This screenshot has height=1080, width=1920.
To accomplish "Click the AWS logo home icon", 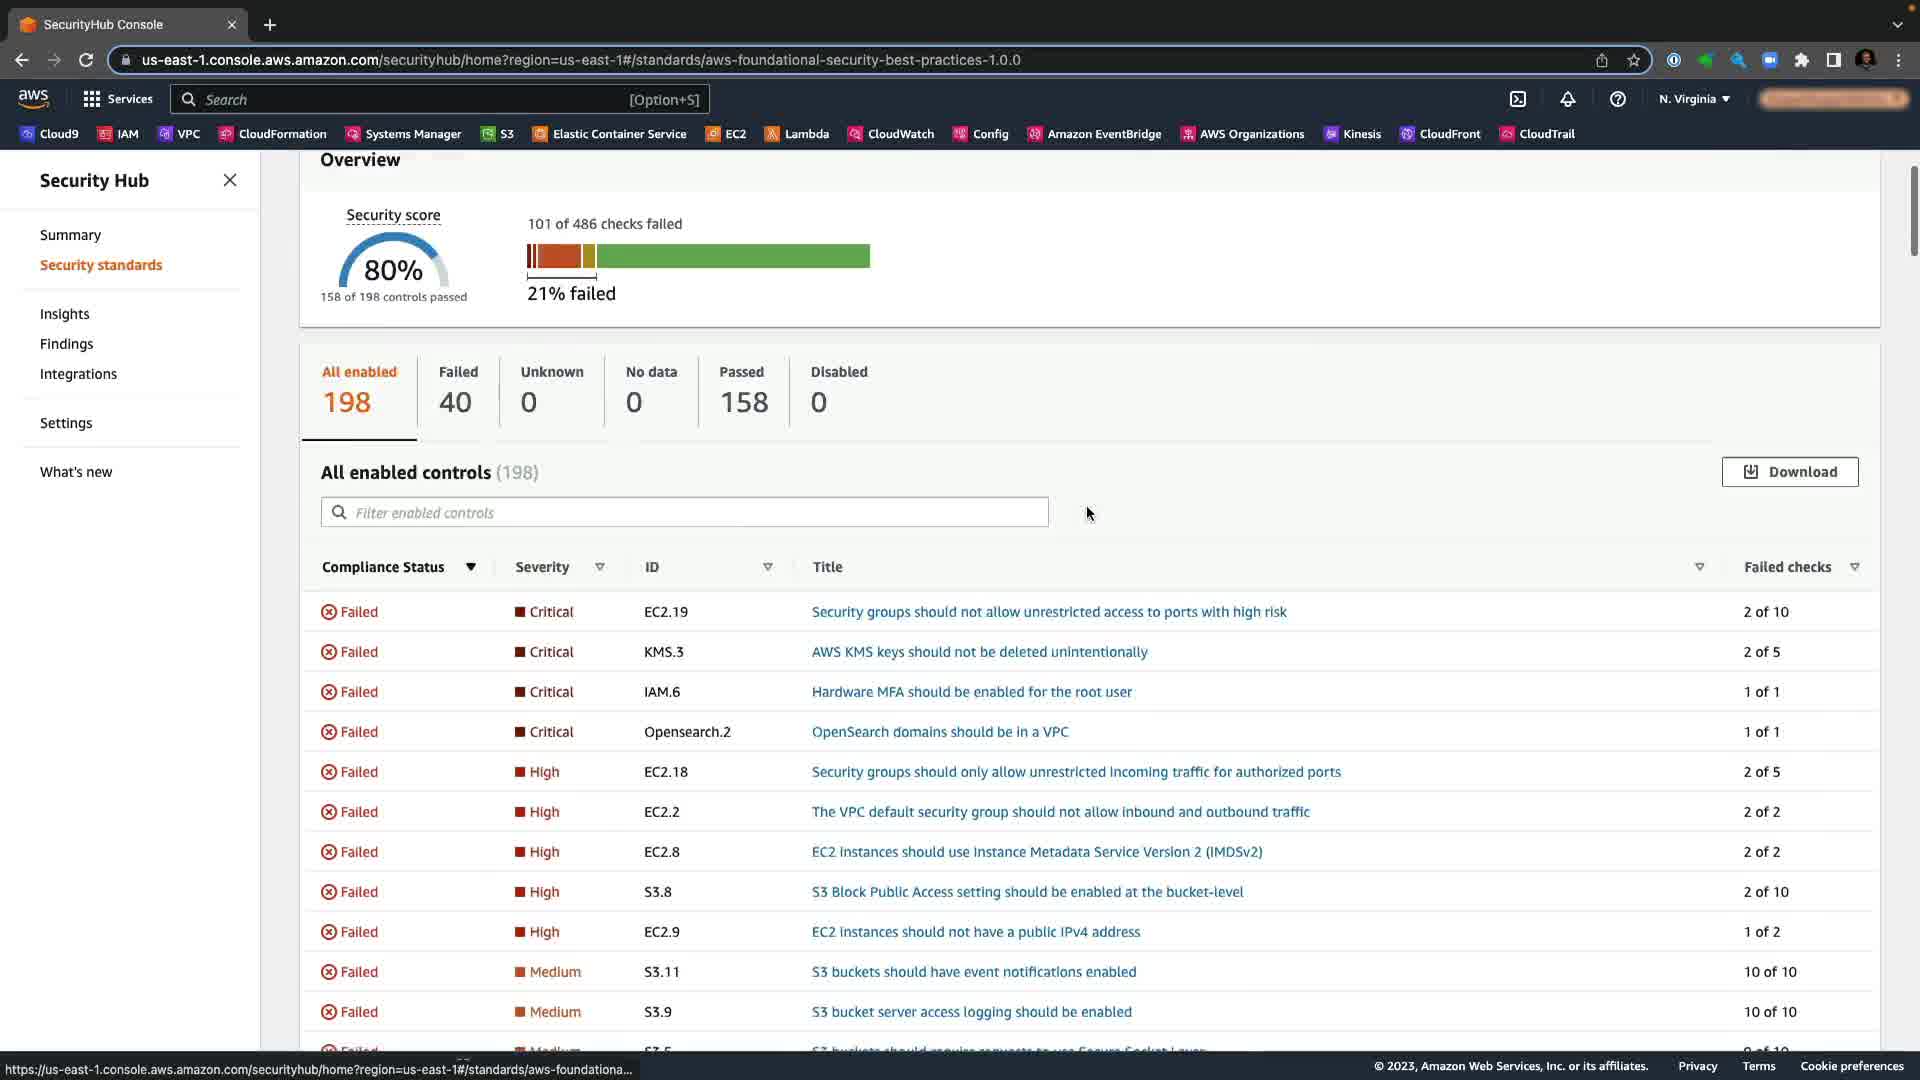I will click(x=33, y=98).
